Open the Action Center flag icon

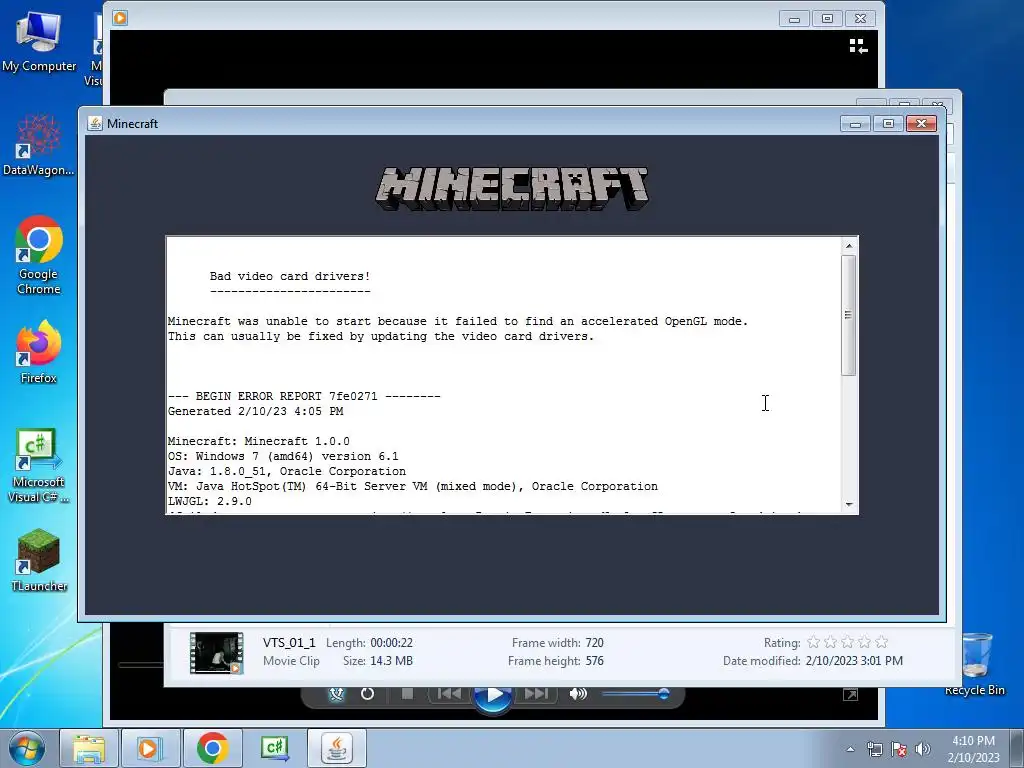(899, 749)
